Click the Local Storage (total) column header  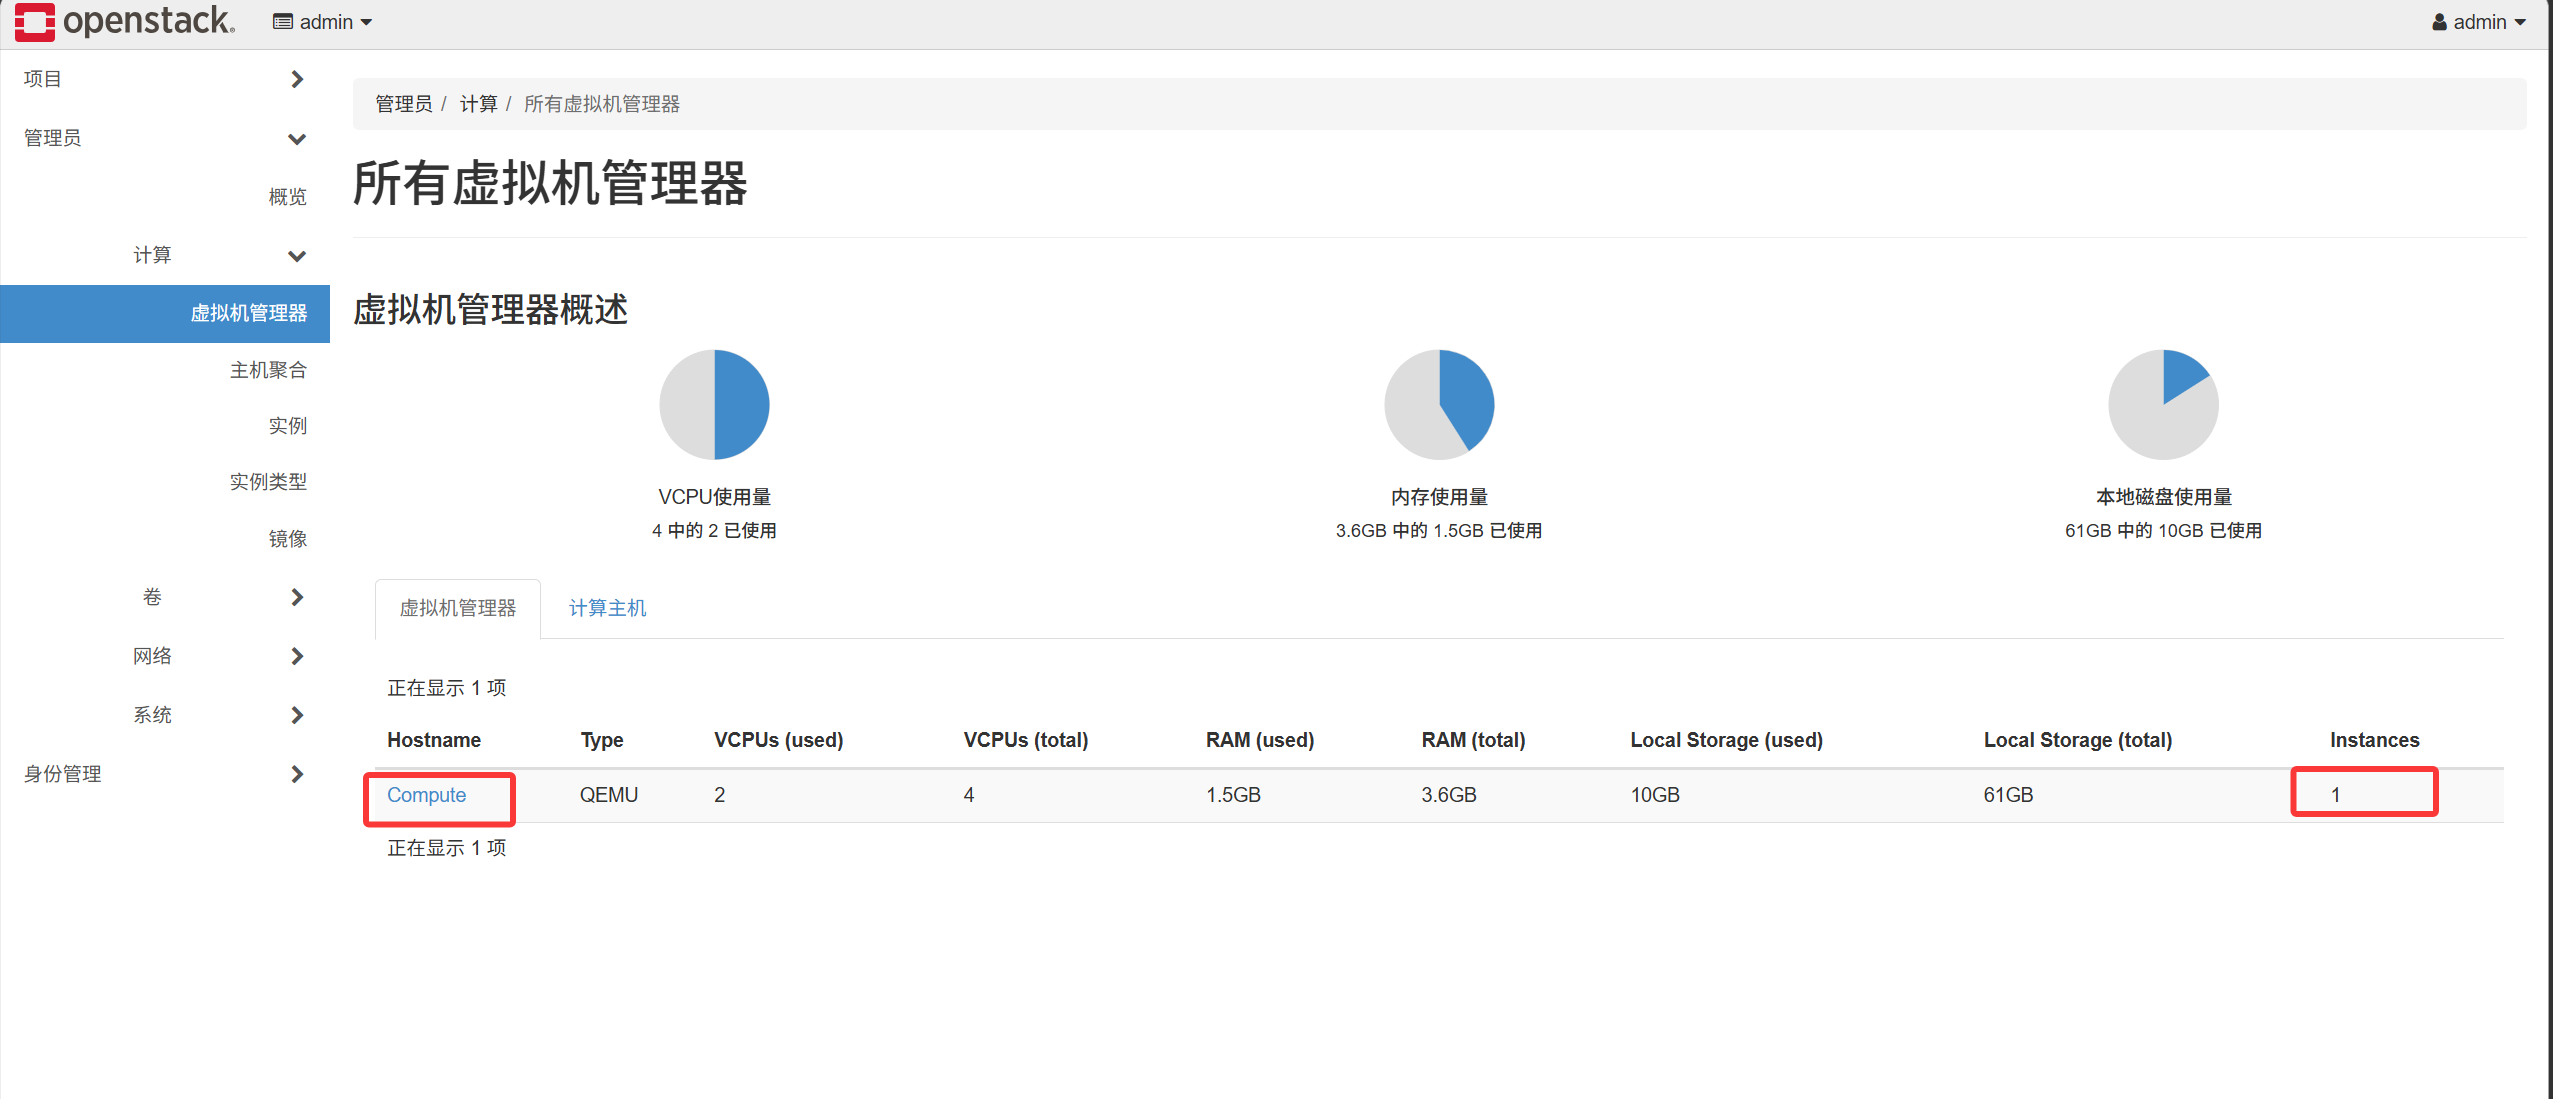pos(2078,740)
